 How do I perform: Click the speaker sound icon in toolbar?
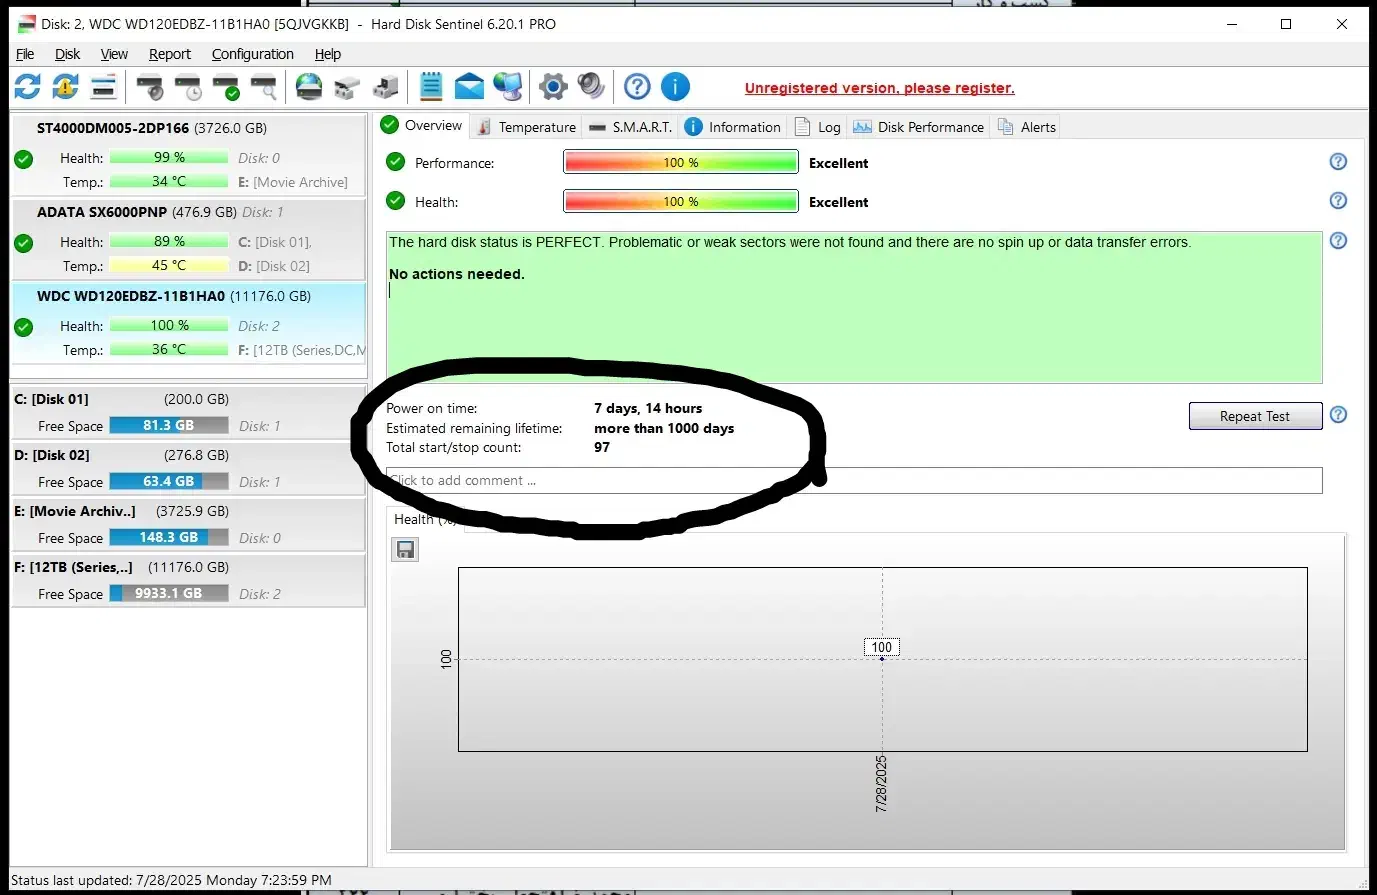point(591,87)
